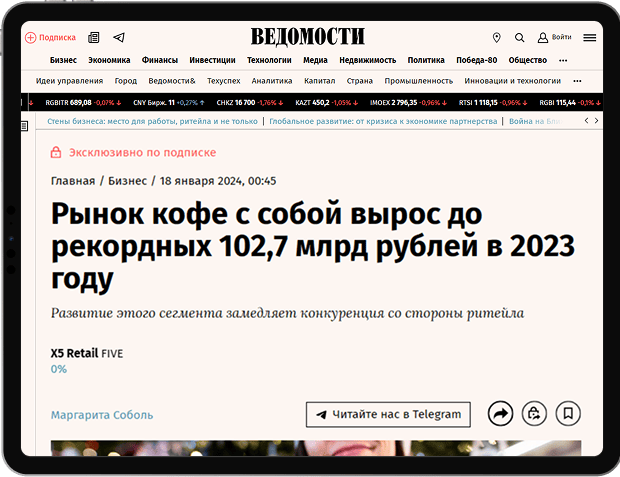Screen dimensions: 620x477
Task: Open author Маргарита Соболь page
Action: tap(102, 415)
